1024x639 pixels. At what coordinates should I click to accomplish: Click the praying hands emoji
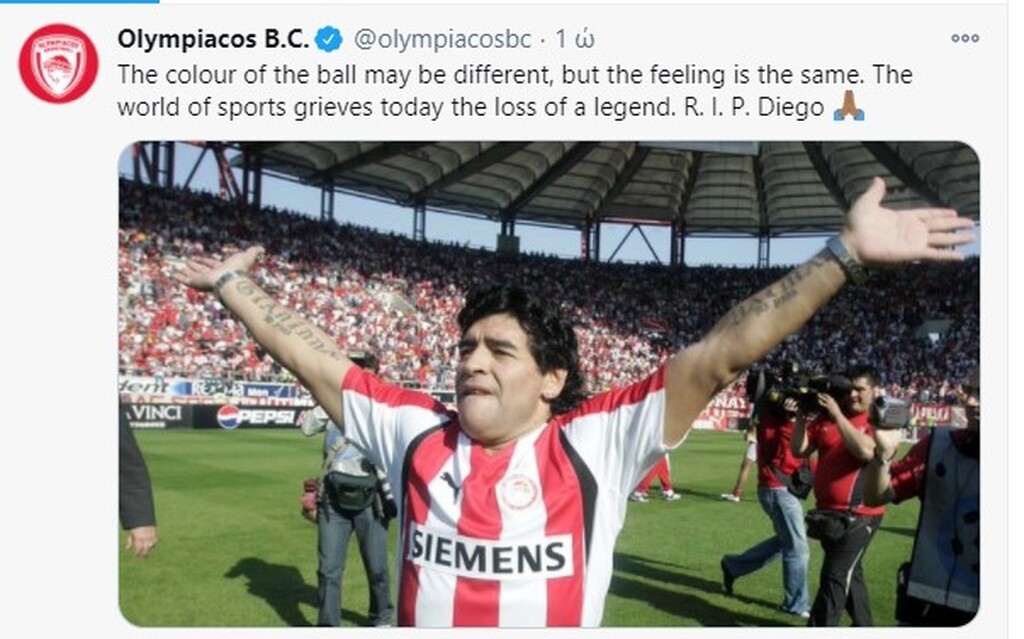848,106
